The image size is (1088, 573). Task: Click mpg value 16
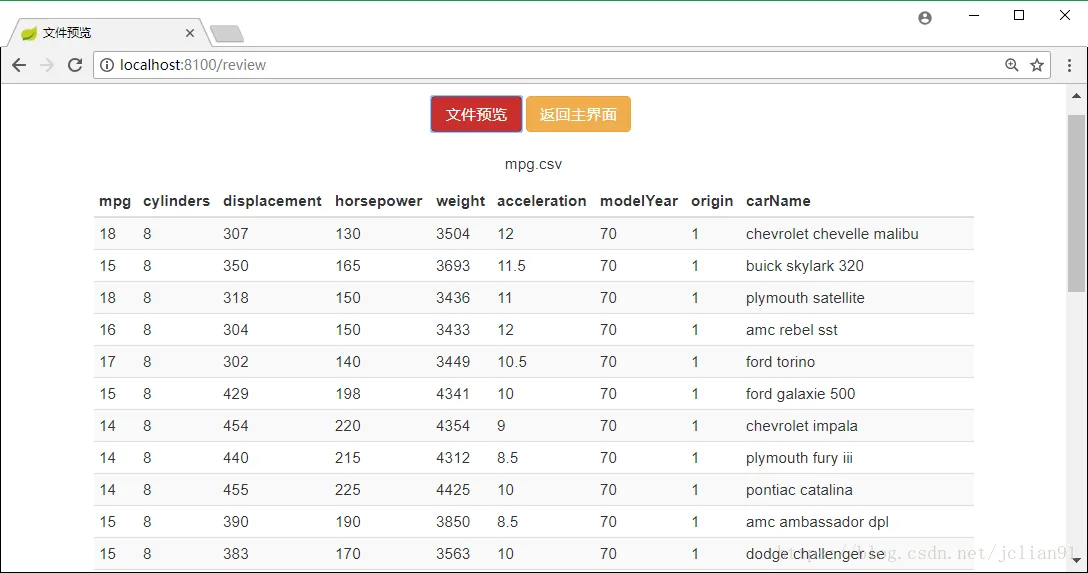click(x=108, y=330)
